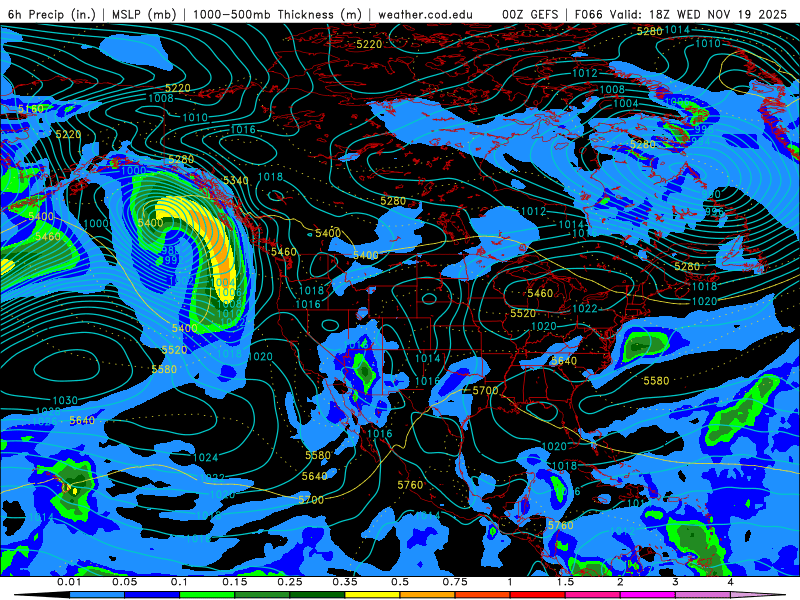Select the dark green 0.25 legend swatch
Screen dimensions: 800x600
[317, 595]
